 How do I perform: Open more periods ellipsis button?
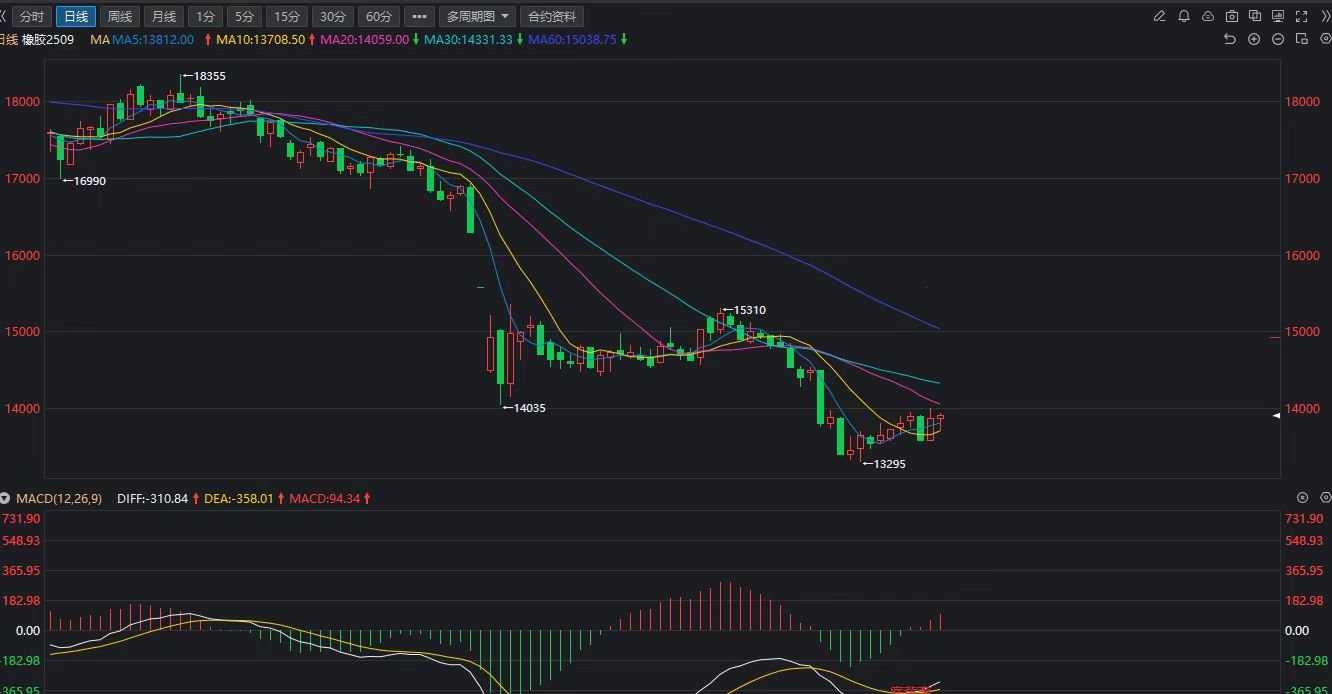tap(419, 17)
